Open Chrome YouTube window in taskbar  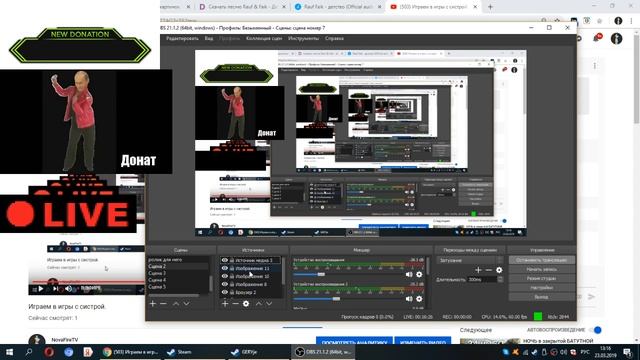pyautogui.click(x=131, y=352)
